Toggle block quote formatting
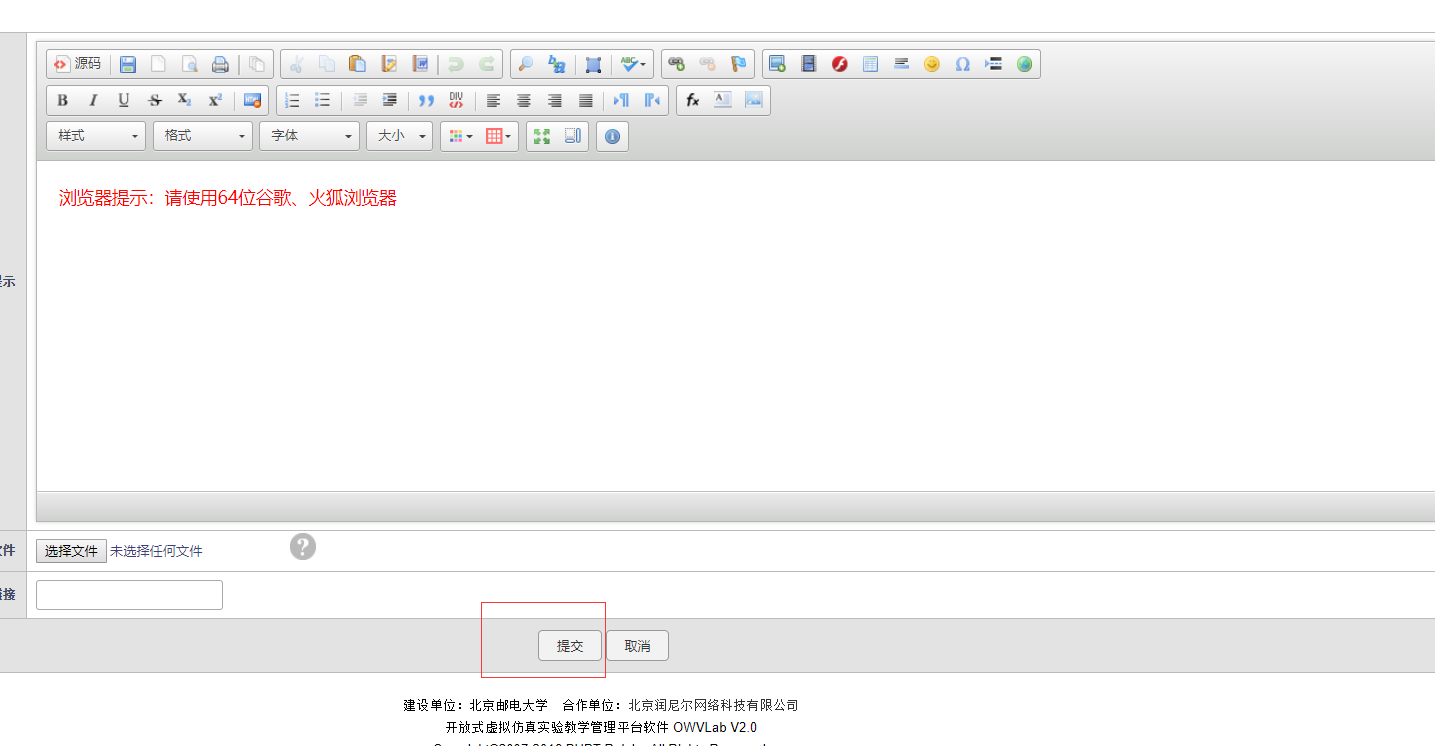 [426, 100]
